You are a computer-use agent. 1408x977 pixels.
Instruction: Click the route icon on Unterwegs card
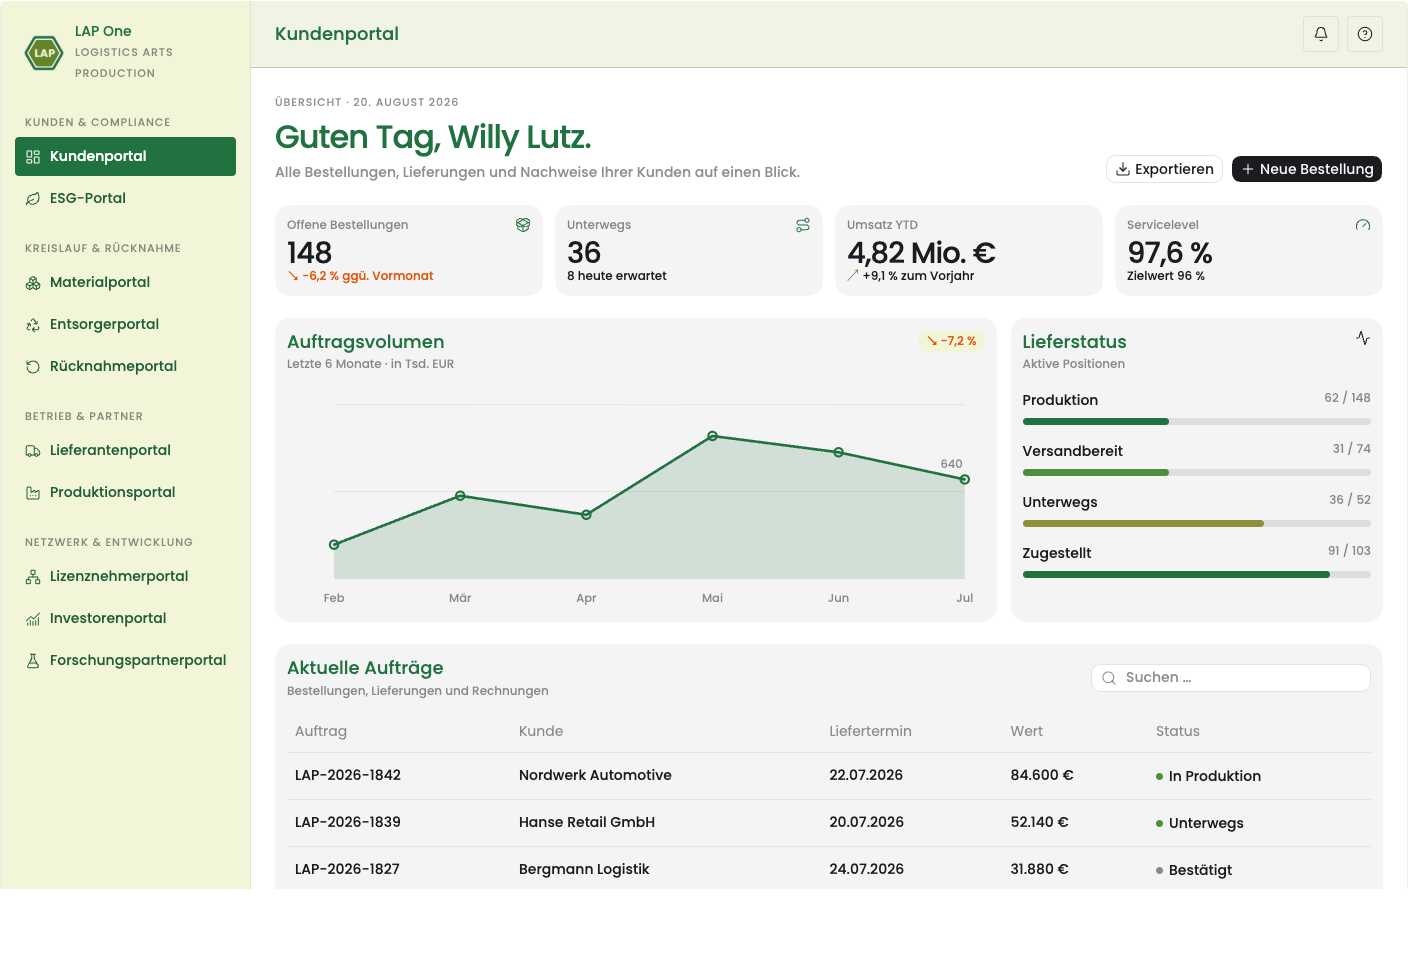[x=803, y=225]
